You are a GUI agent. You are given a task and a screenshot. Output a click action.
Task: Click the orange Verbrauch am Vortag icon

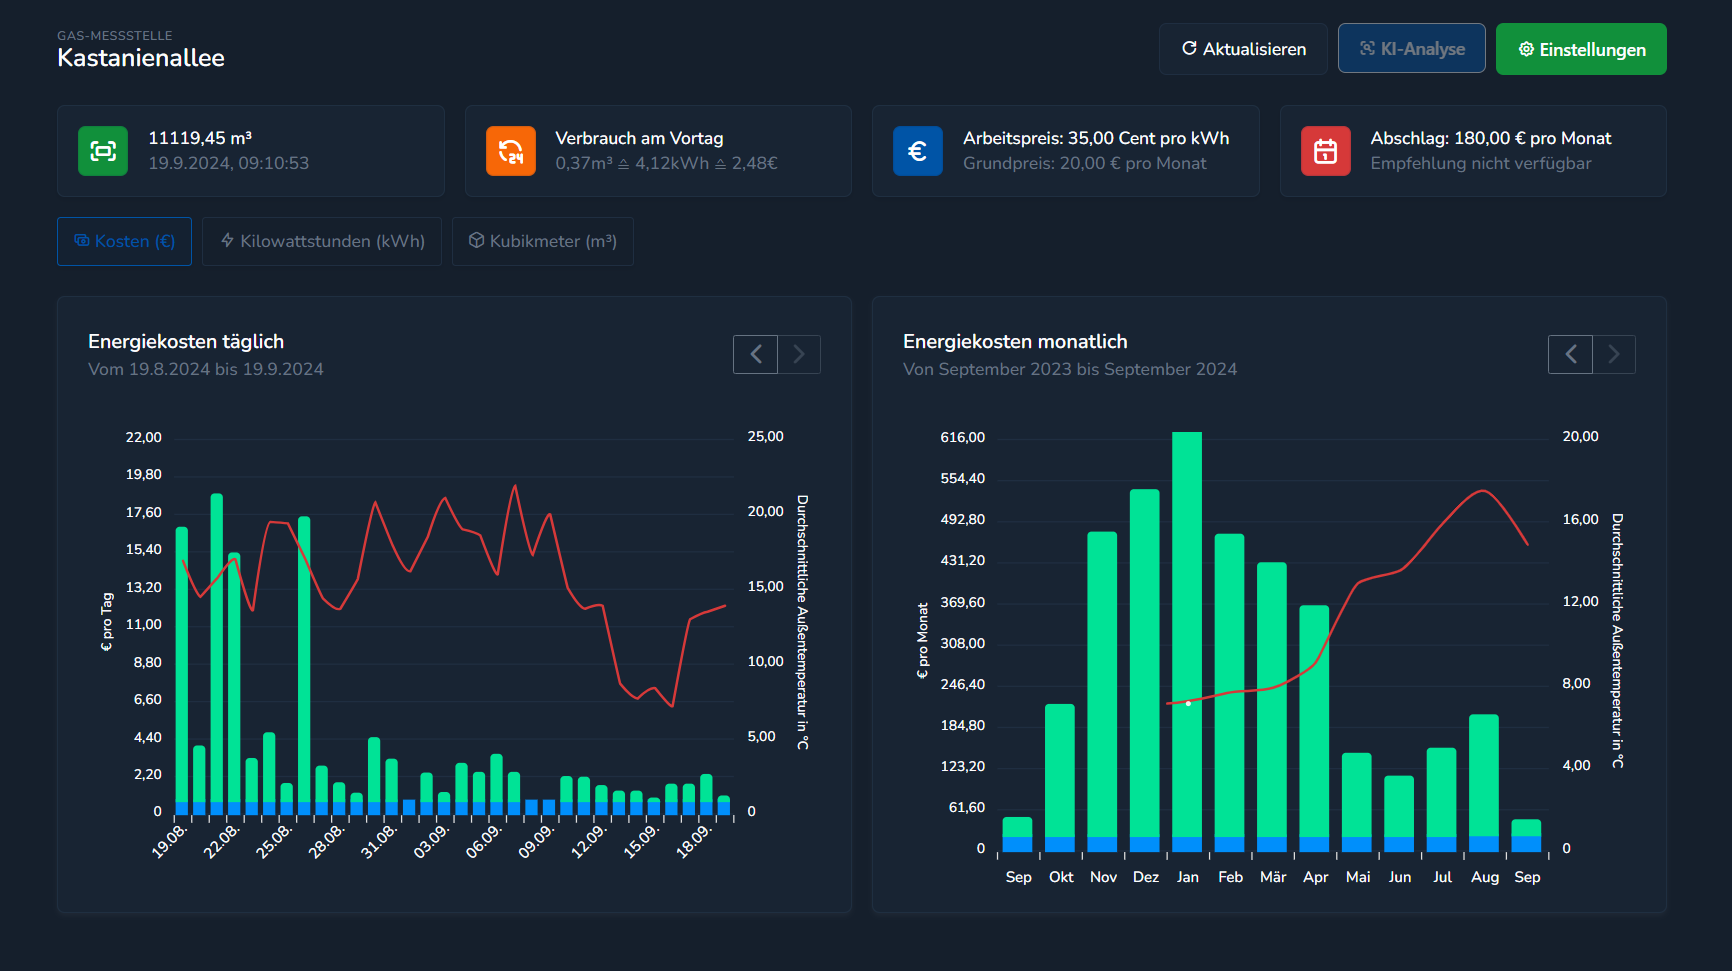click(x=510, y=151)
